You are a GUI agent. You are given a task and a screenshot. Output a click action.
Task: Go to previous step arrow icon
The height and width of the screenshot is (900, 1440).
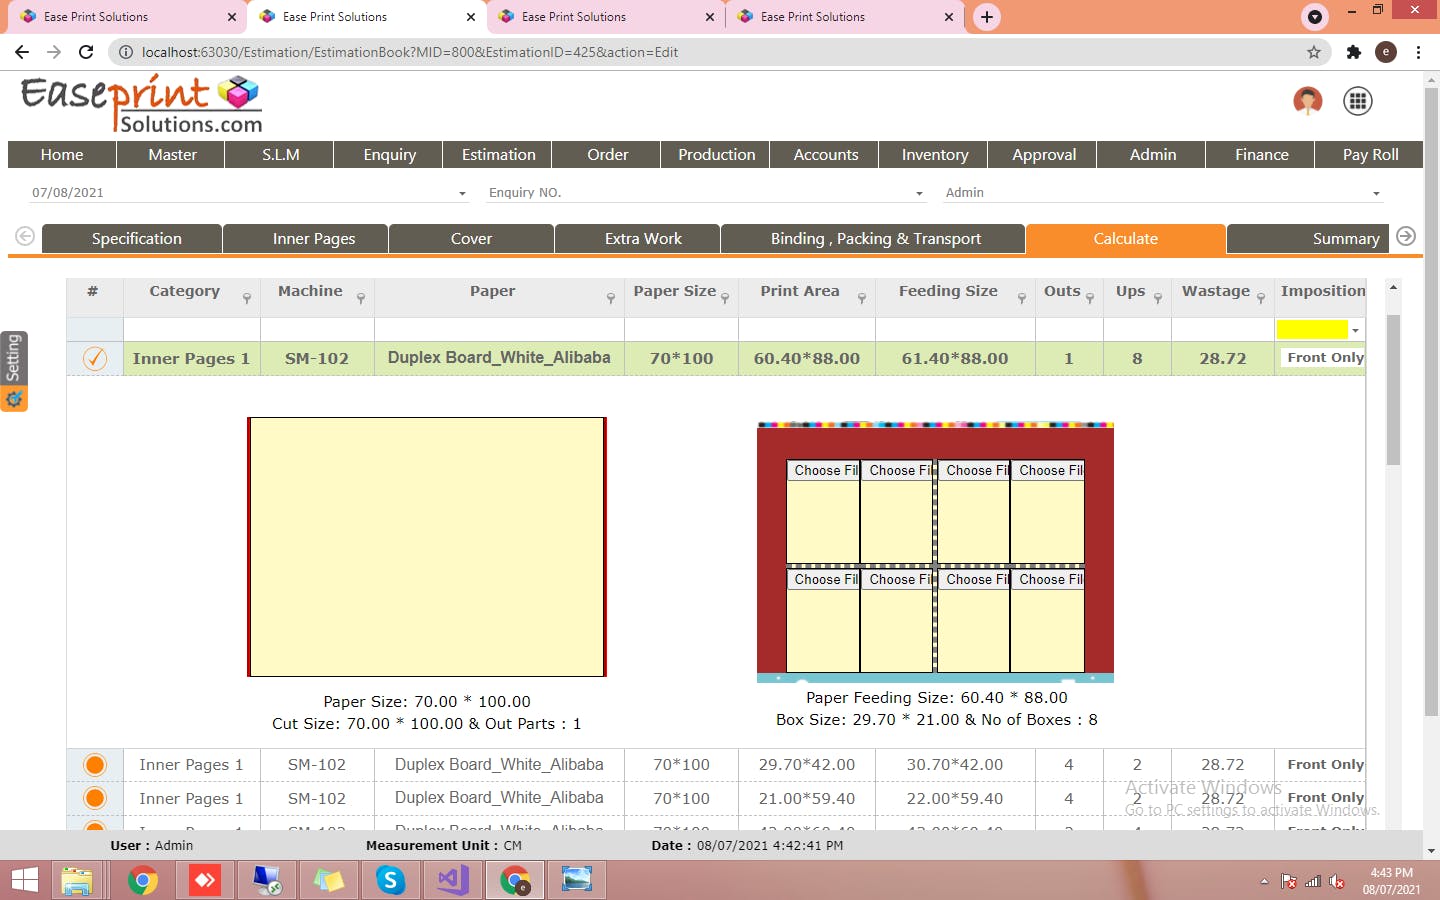tap(25, 236)
